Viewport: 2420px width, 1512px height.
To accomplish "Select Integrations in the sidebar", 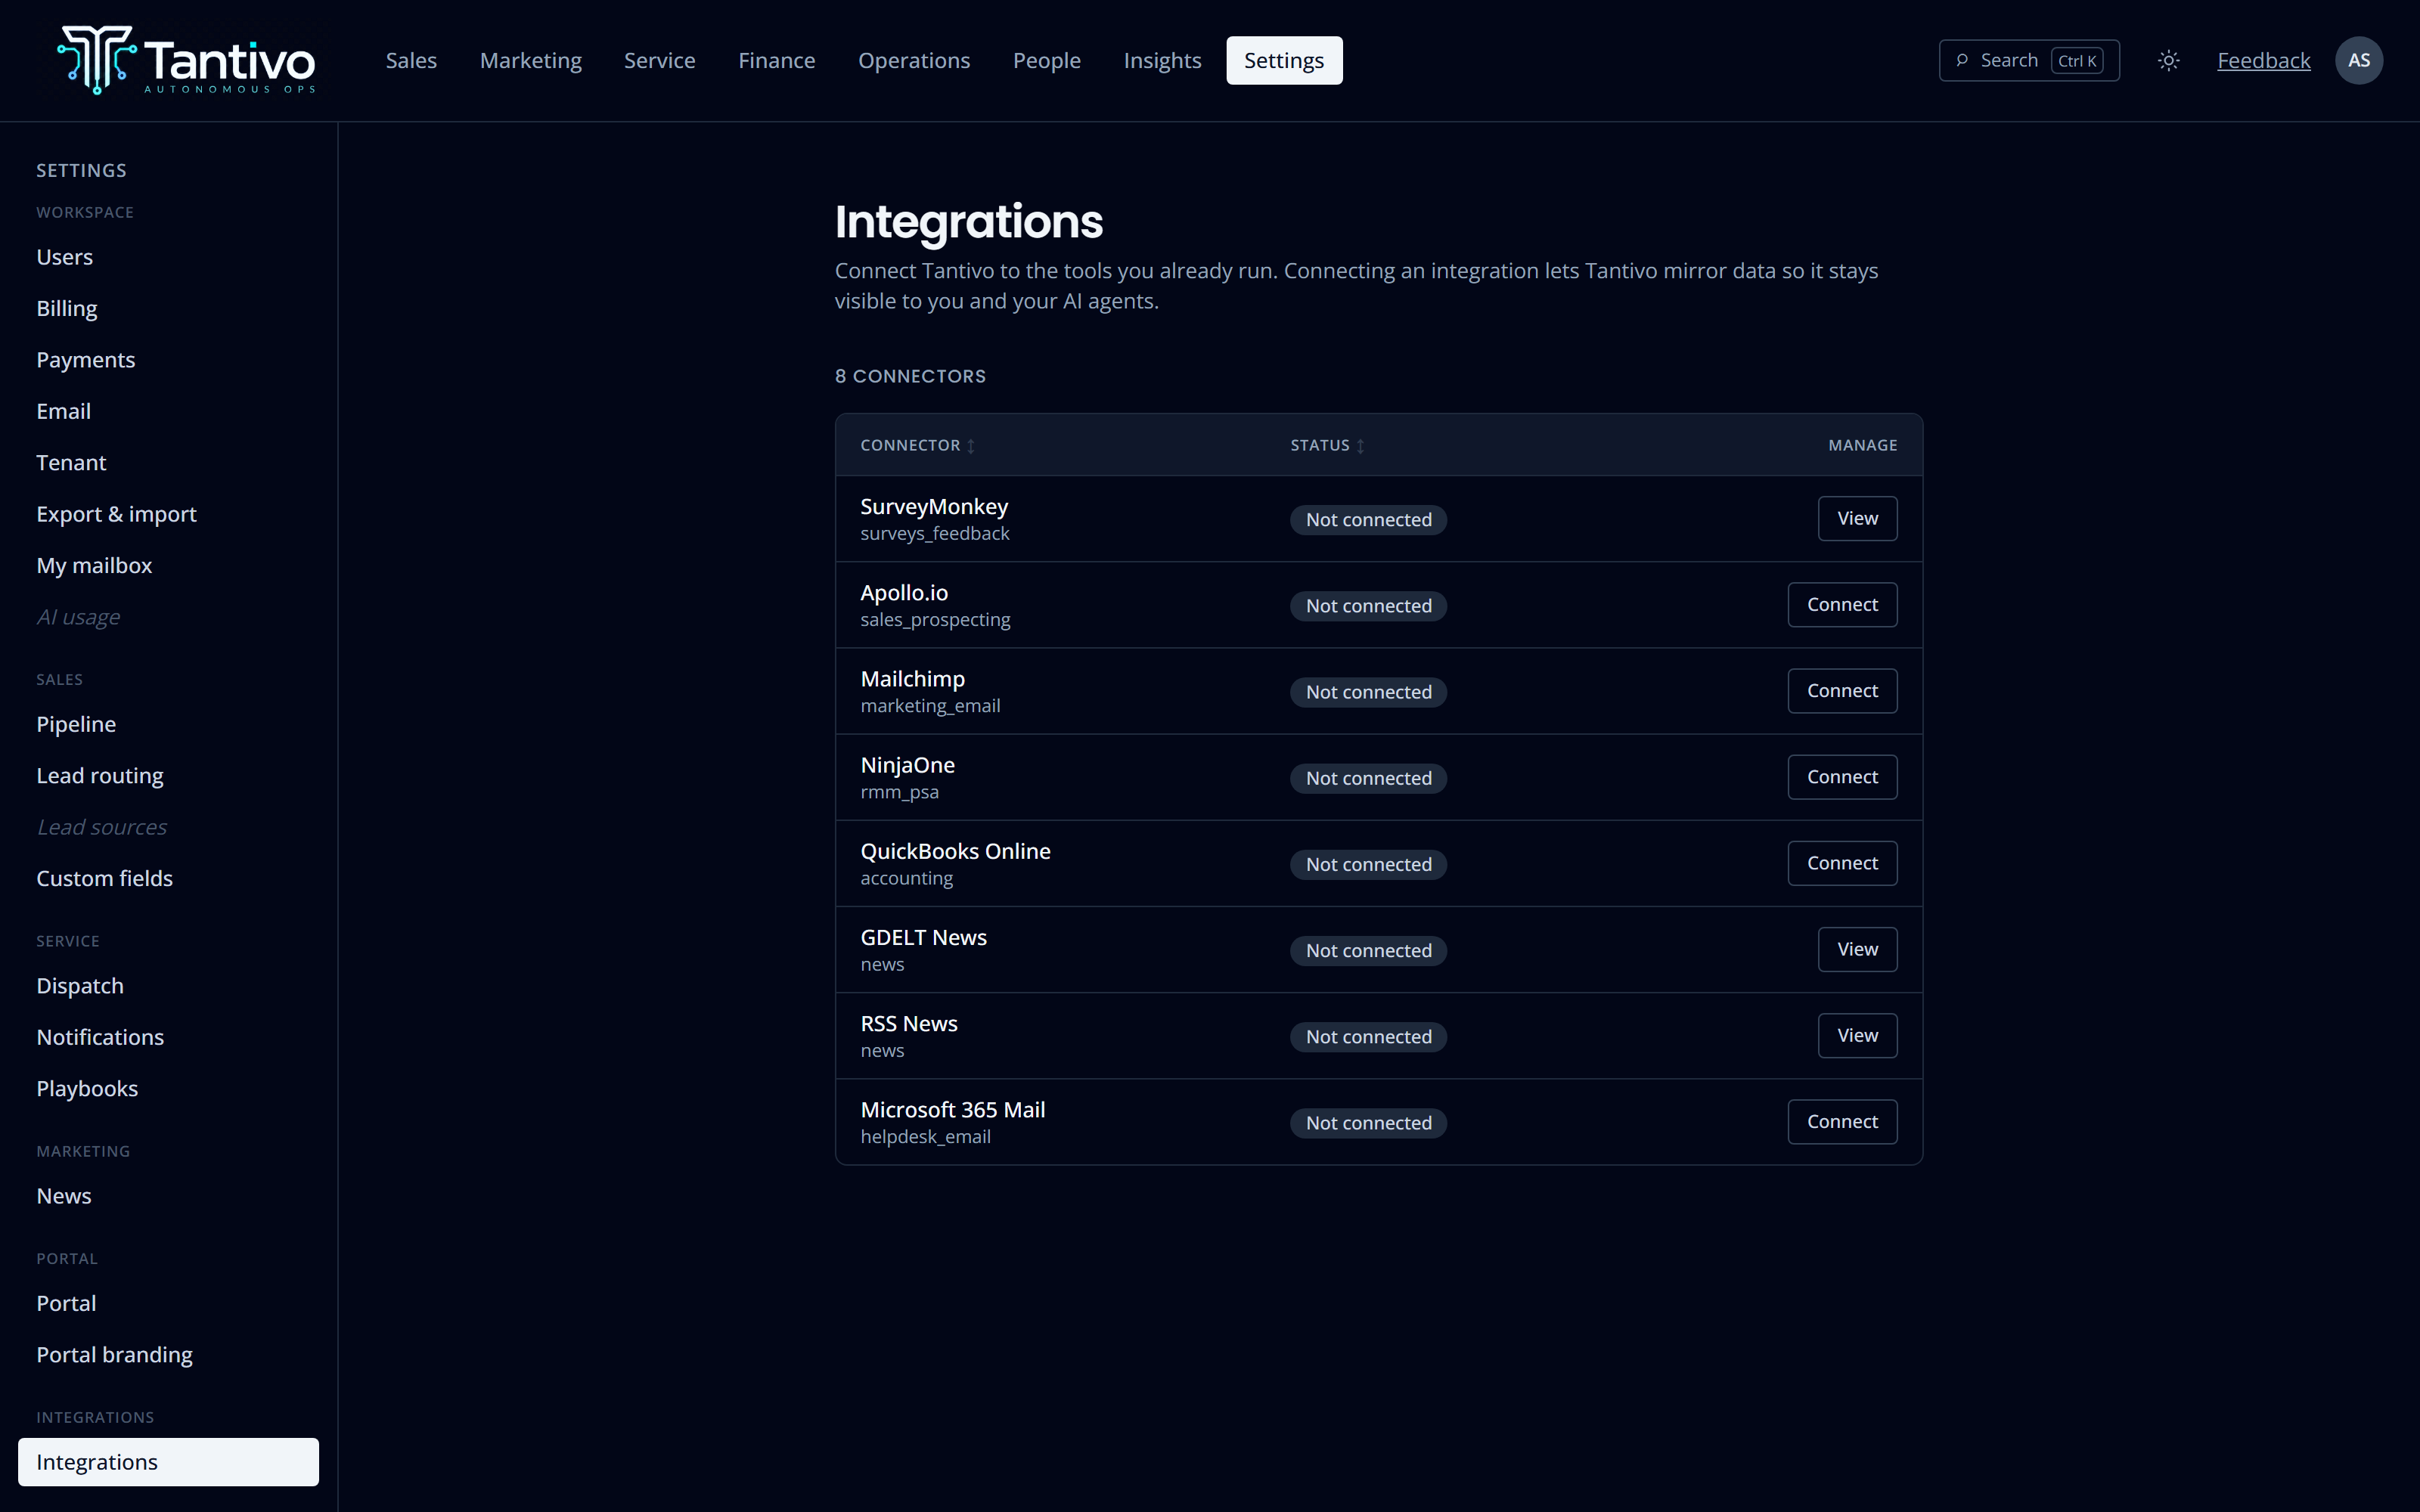I will point(168,1462).
